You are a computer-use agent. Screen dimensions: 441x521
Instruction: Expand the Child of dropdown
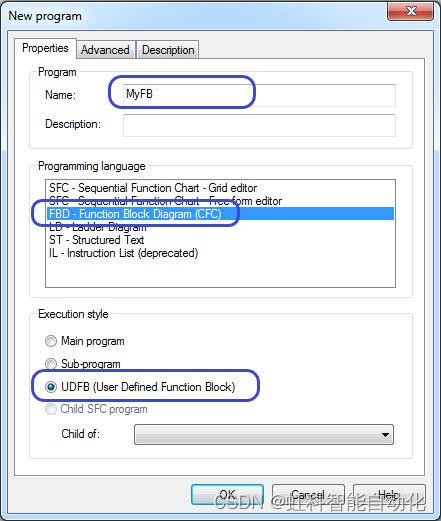(264, 434)
